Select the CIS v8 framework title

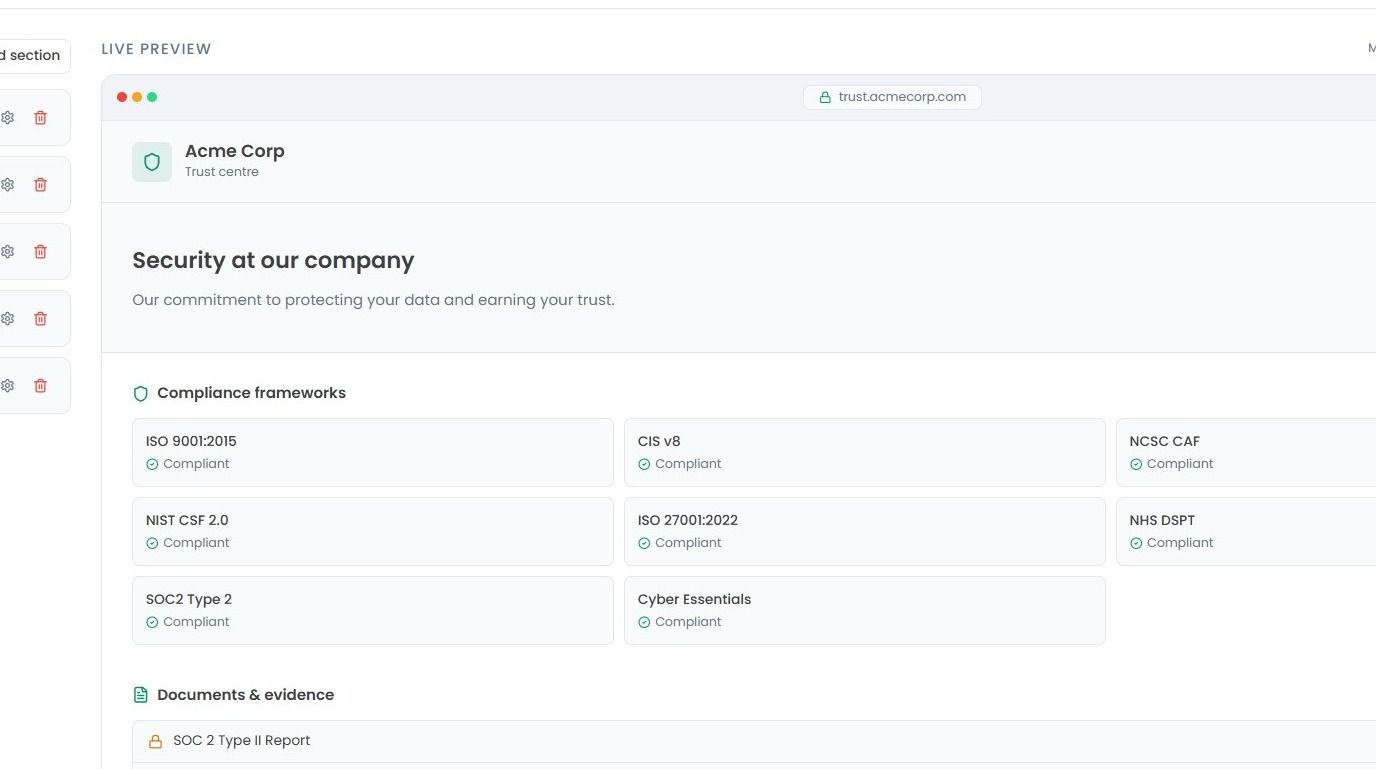(659, 441)
